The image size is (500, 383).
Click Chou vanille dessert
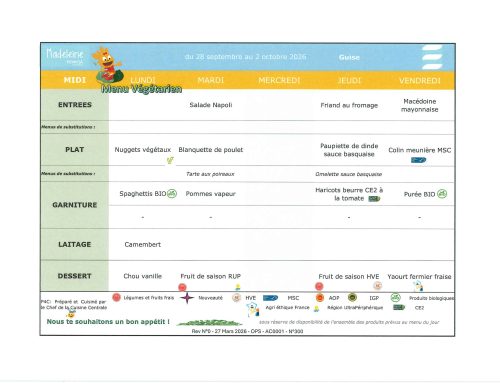click(x=143, y=276)
